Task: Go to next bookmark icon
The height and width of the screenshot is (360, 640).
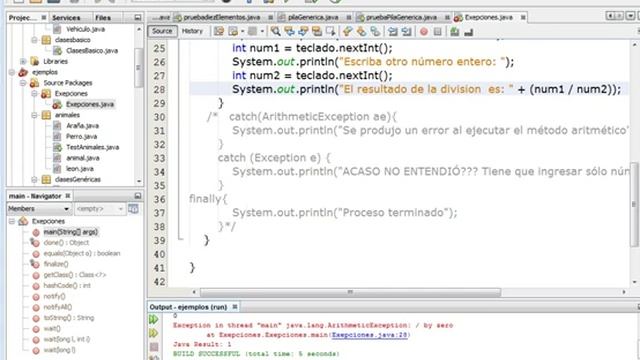Action: click(x=361, y=31)
